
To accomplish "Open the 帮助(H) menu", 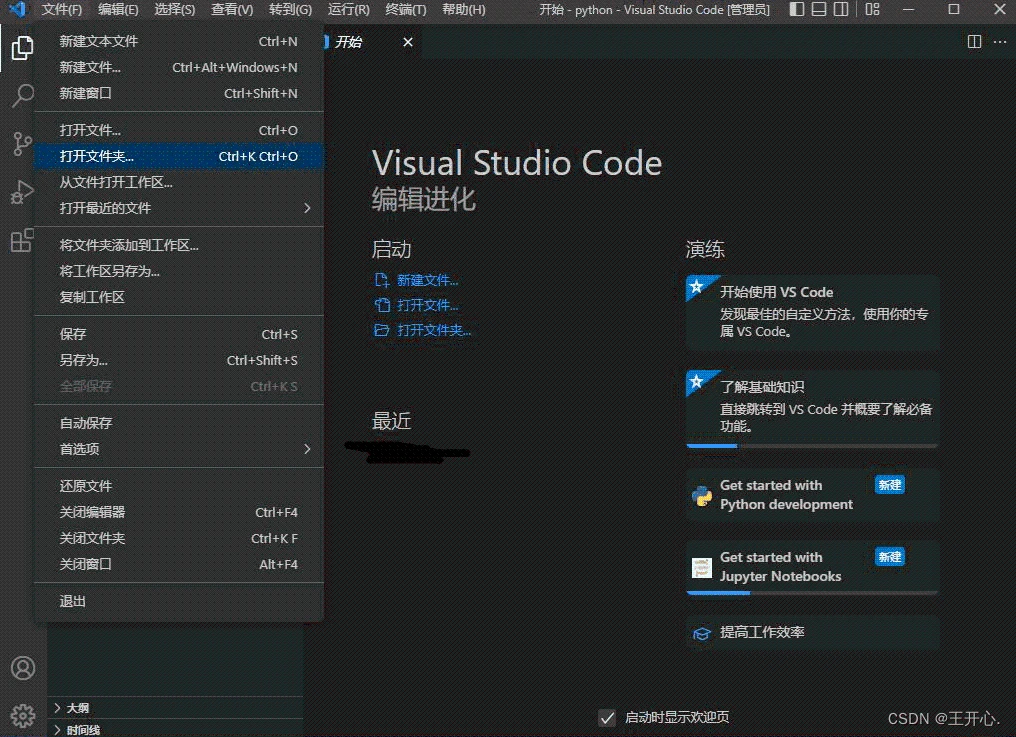I will coord(463,10).
